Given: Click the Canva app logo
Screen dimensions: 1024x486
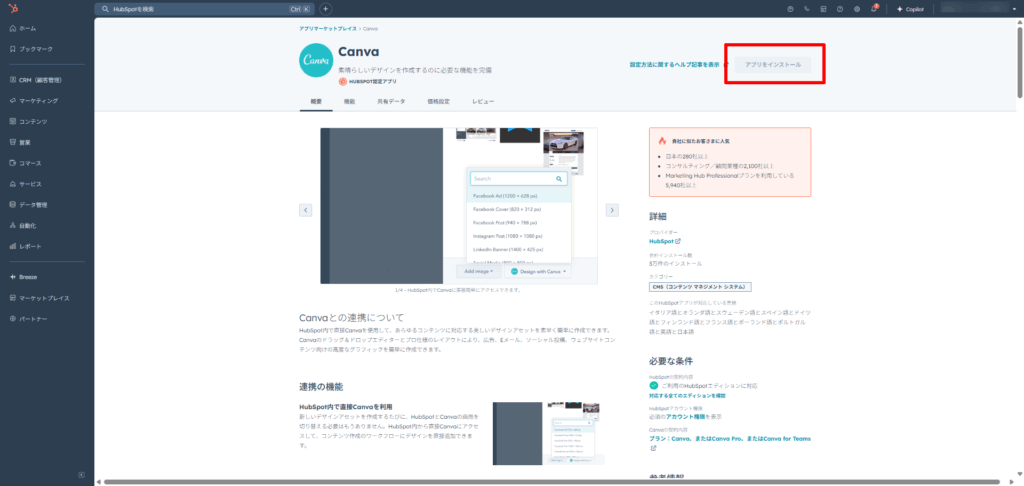Looking at the screenshot, I should (316, 60).
